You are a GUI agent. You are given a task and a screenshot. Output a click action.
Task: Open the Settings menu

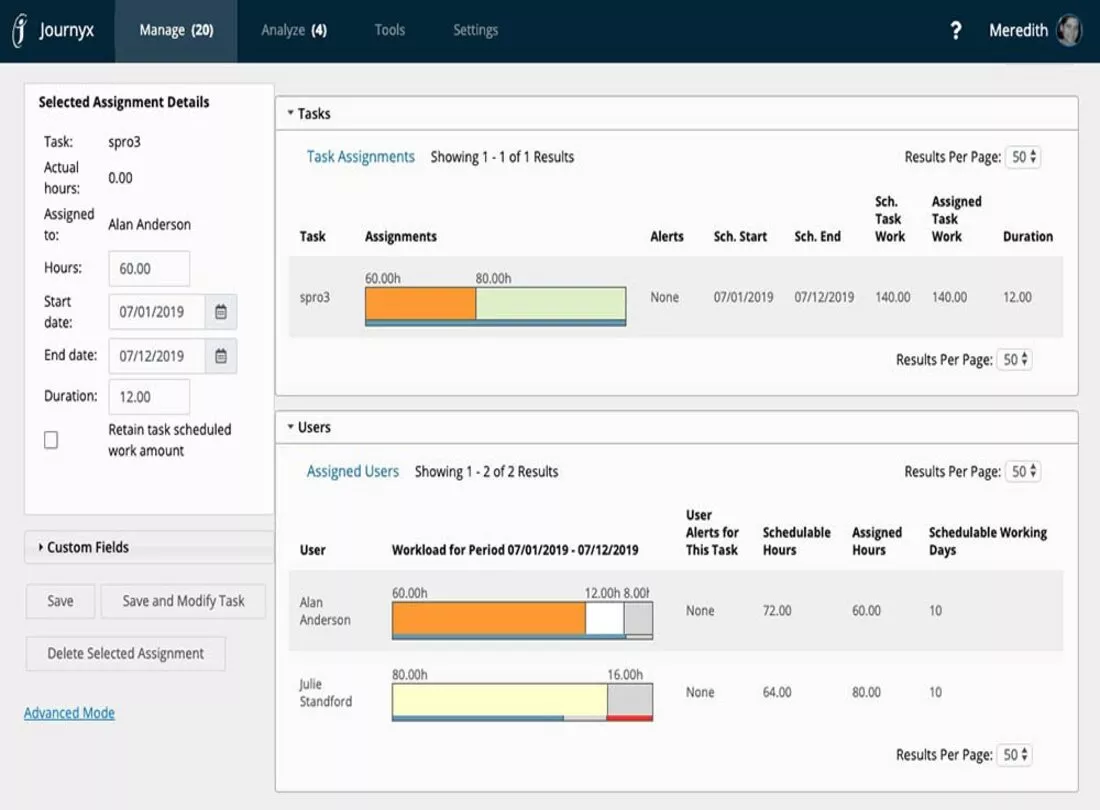pyautogui.click(x=476, y=30)
